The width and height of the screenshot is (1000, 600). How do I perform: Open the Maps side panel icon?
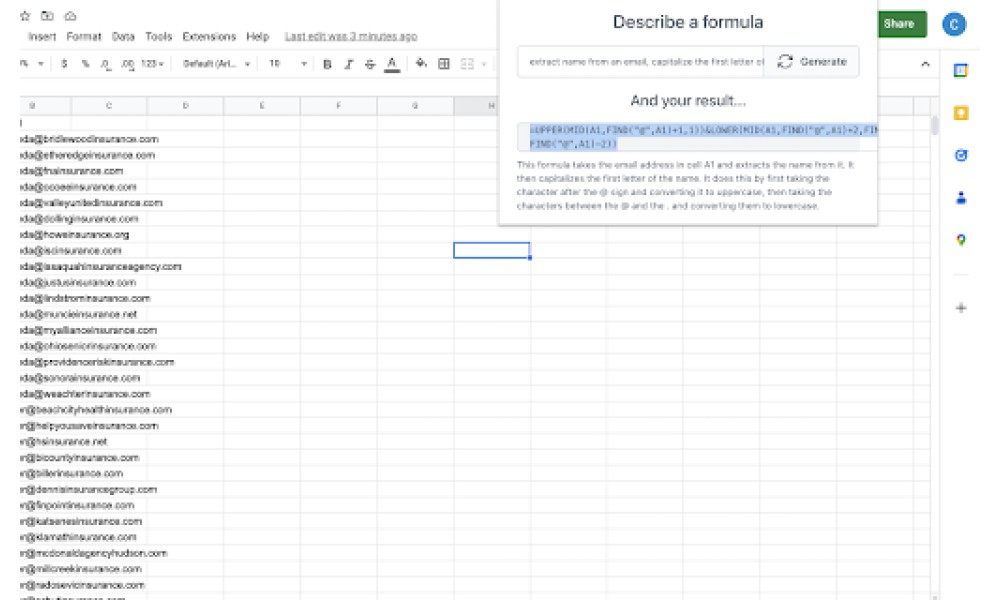click(x=960, y=240)
